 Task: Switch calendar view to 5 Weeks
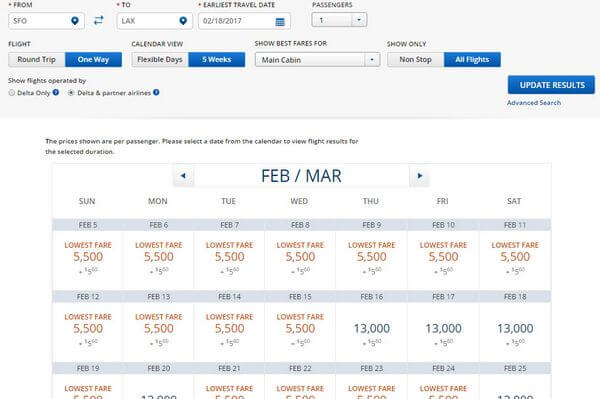[x=217, y=60]
